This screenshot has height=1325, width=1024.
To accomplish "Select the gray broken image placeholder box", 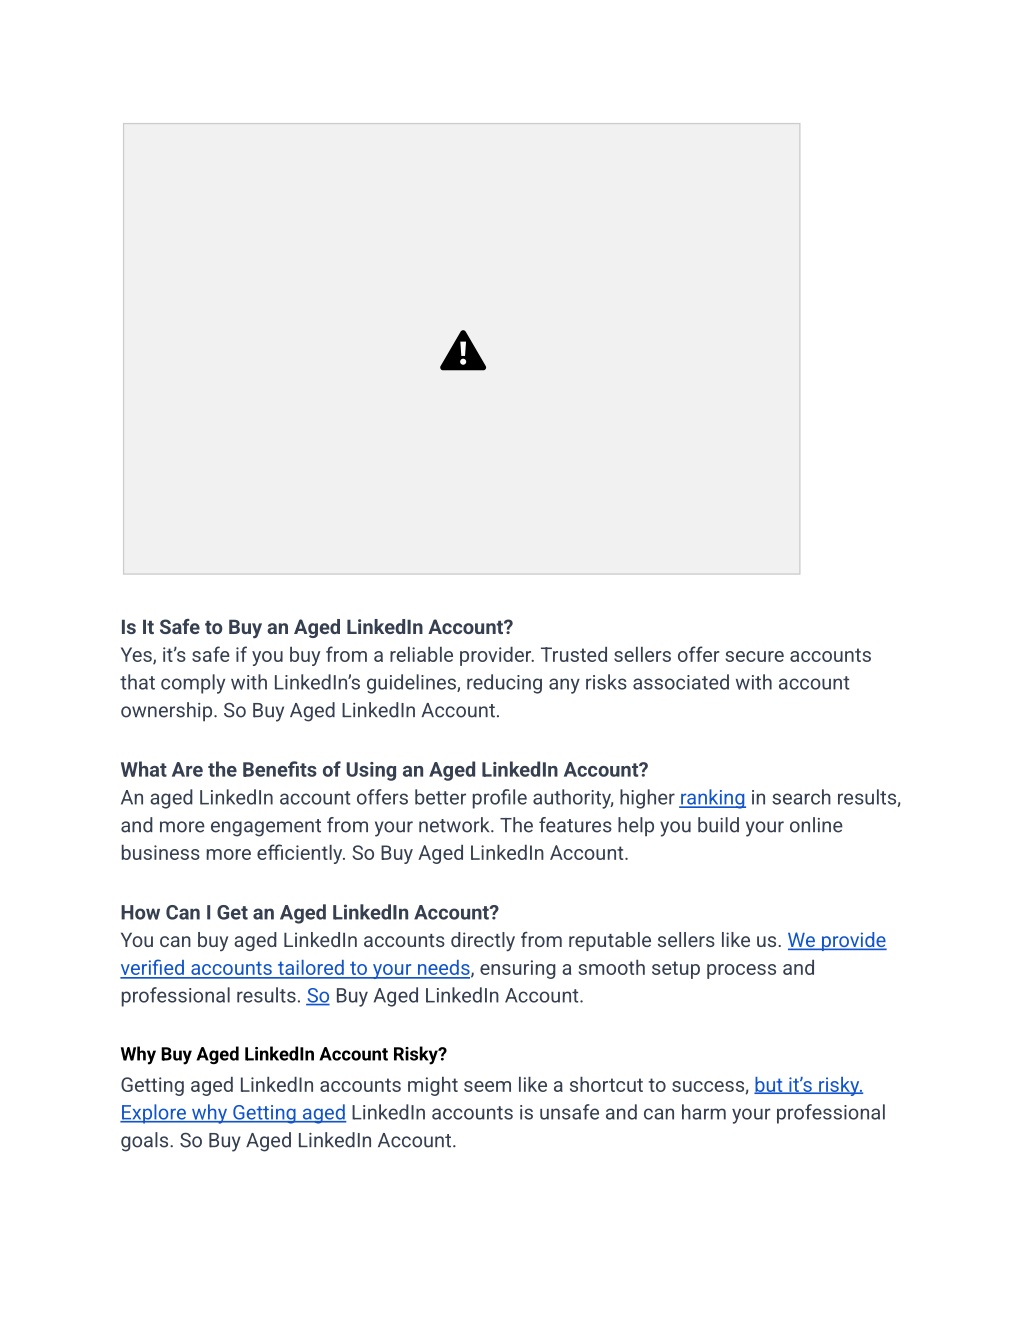I will click(461, 349).
